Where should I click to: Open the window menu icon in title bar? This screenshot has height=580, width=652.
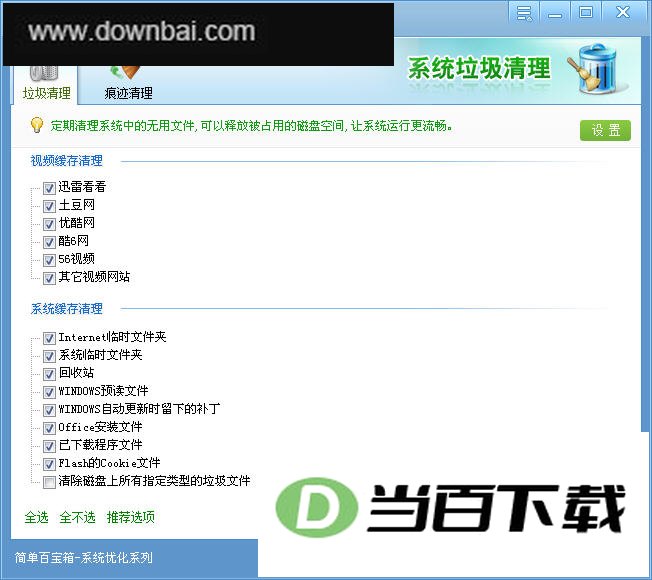click(524, 13)
